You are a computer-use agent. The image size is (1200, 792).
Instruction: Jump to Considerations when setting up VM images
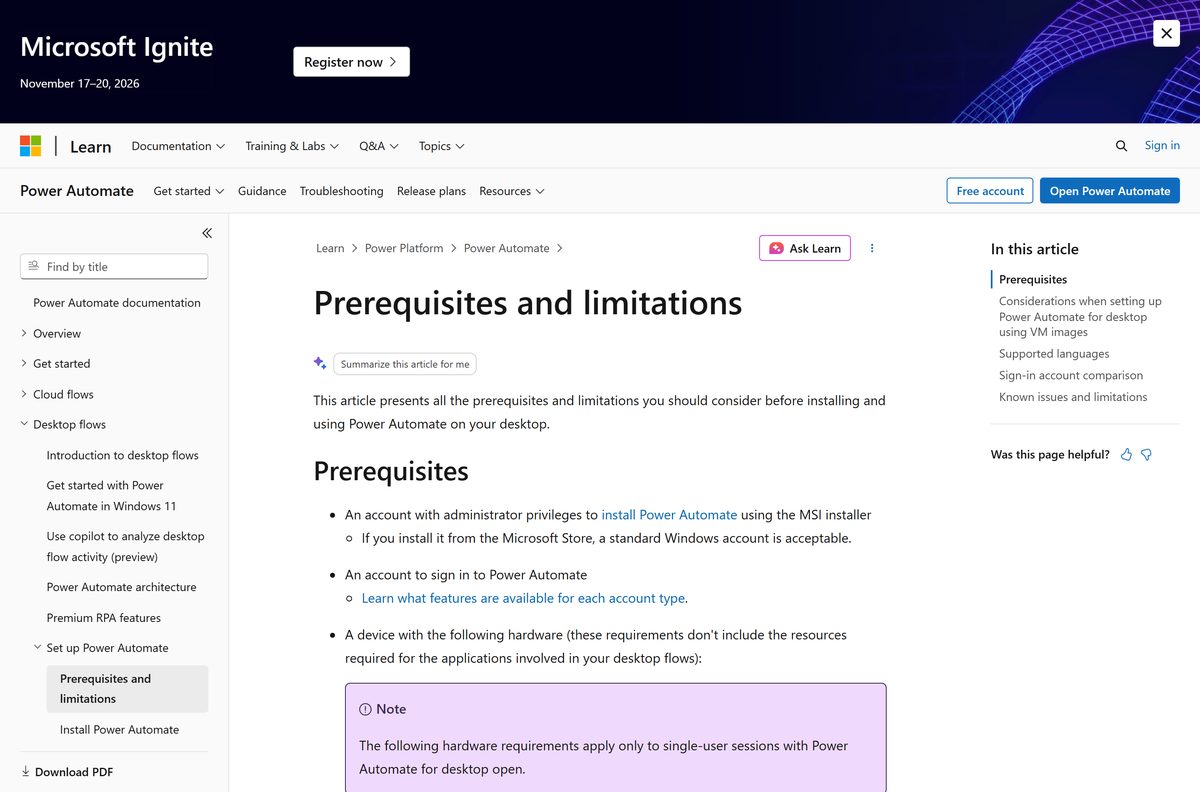pyautogui.click(x=1080, y=317)
